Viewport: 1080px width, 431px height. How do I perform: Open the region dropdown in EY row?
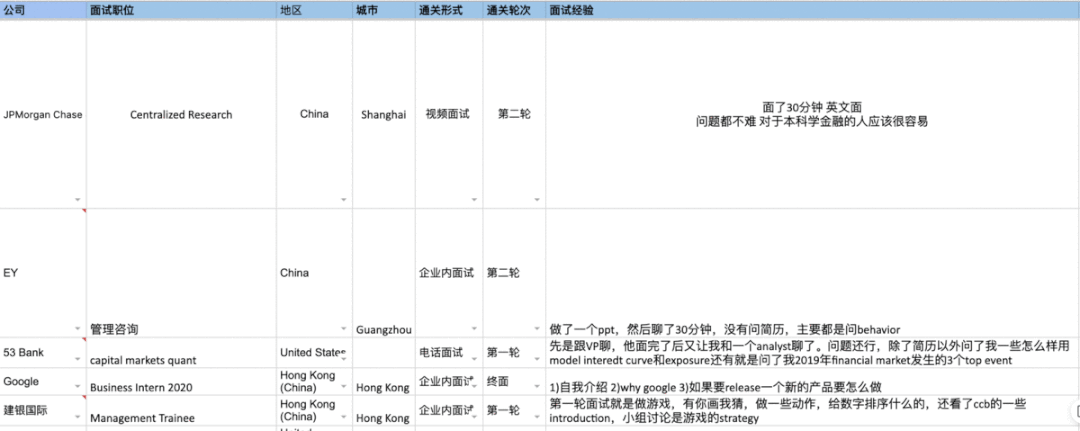pyautogui.click(x=343, y=329)
